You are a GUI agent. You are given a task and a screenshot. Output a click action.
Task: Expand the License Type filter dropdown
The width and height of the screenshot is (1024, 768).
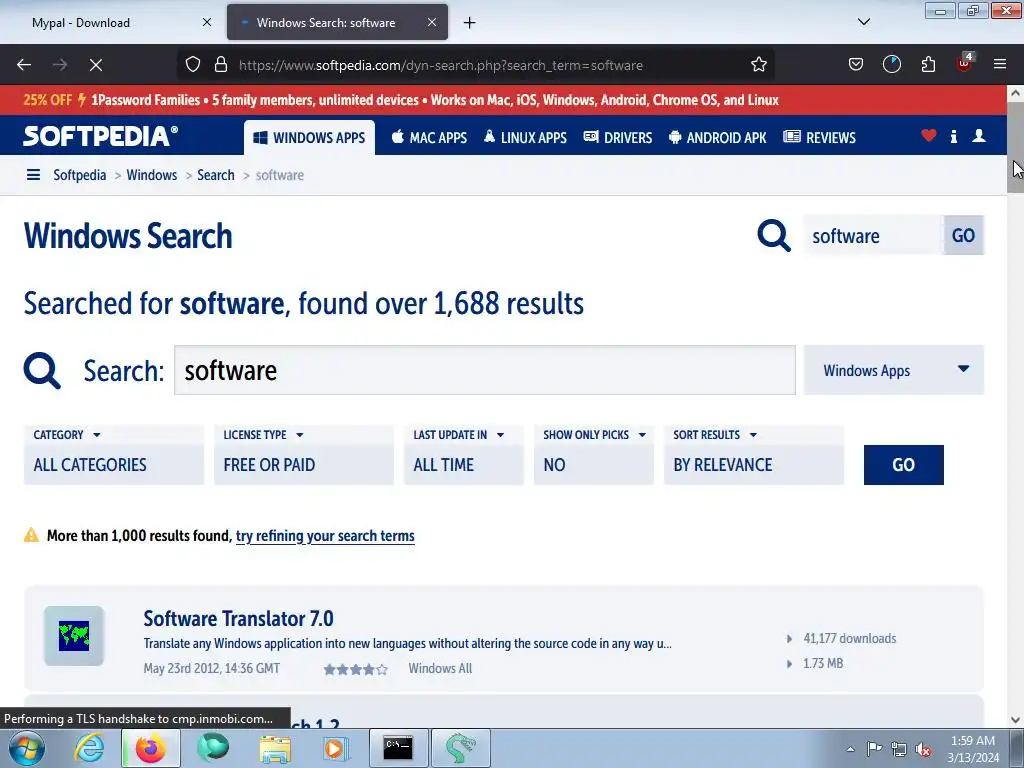304,455
